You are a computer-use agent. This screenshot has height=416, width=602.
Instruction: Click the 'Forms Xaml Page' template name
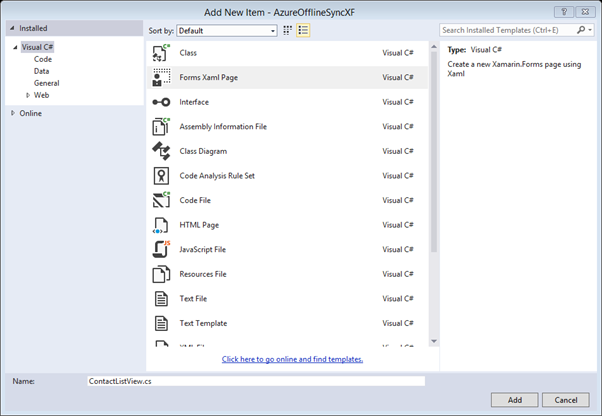point(208,78)
